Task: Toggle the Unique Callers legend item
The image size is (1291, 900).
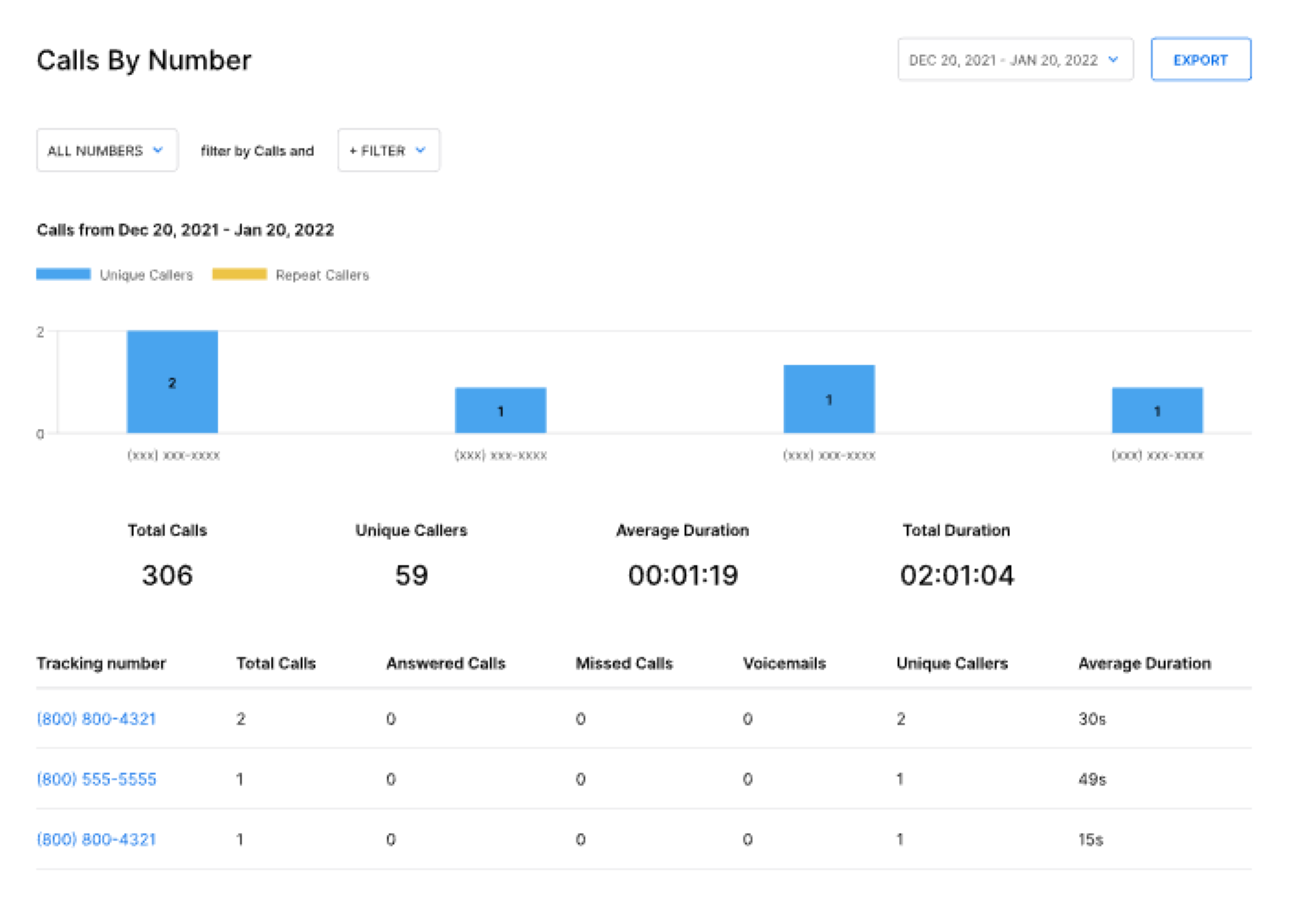Action: (x=145, y=274)
